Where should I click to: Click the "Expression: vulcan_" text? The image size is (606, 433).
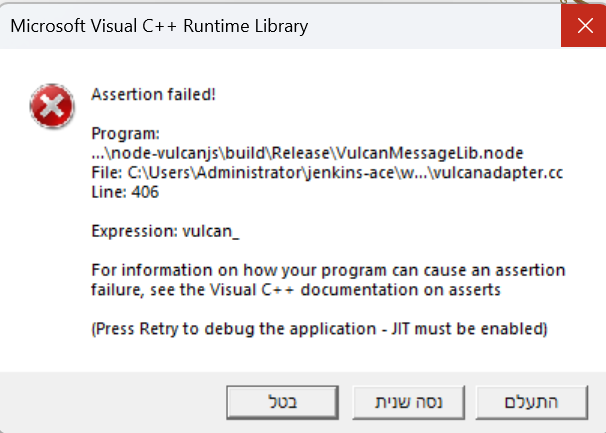[165, 231]
